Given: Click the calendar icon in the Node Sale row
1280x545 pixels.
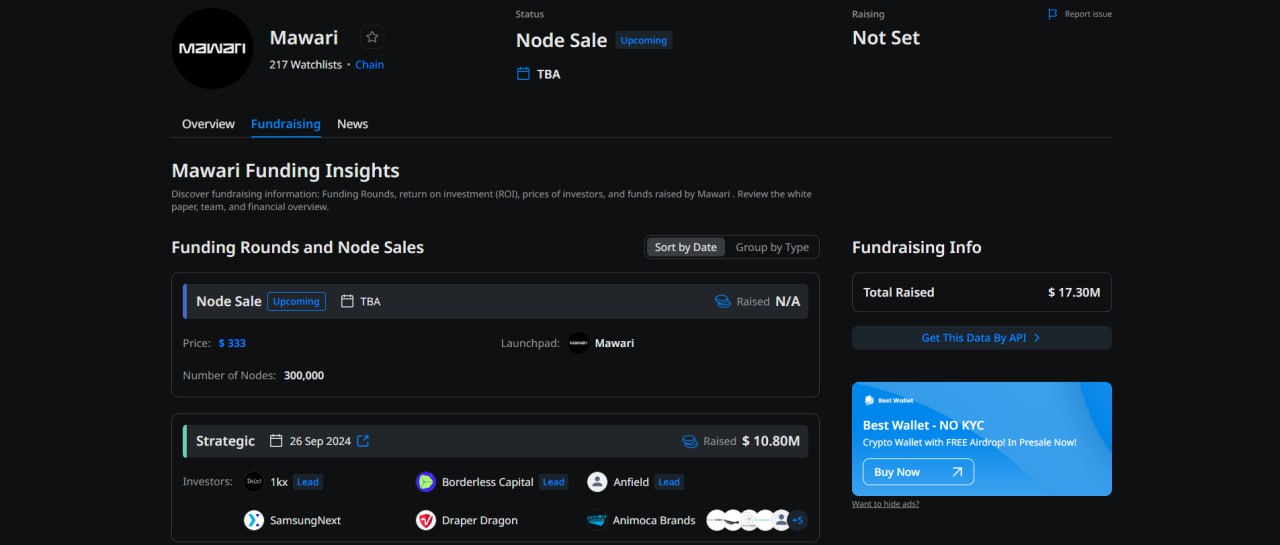Looking at the screenshot, I should pos(348,301).
